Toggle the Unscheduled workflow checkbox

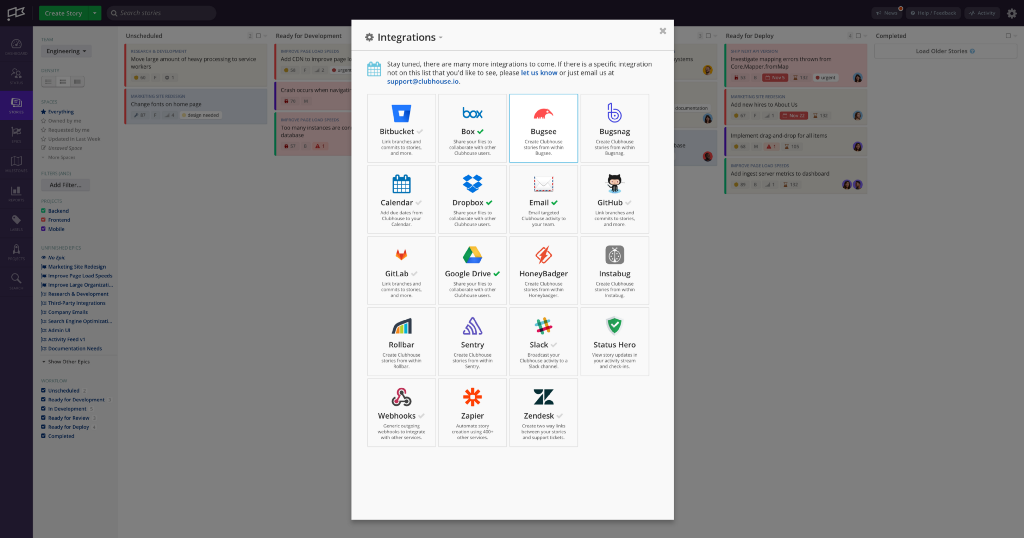pyautogui.click(x=43, y=390)
